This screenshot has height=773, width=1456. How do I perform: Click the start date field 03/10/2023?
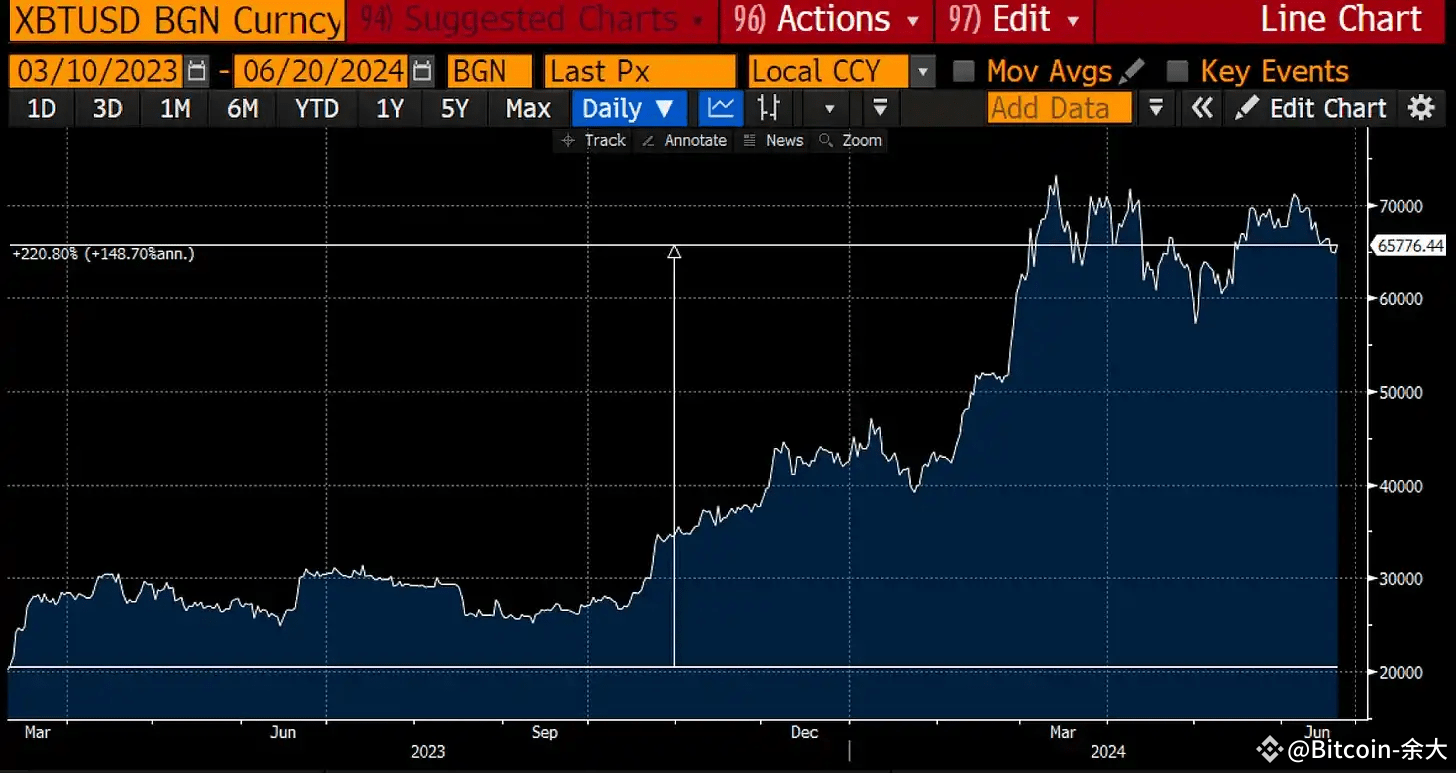[x=97, y=72]
